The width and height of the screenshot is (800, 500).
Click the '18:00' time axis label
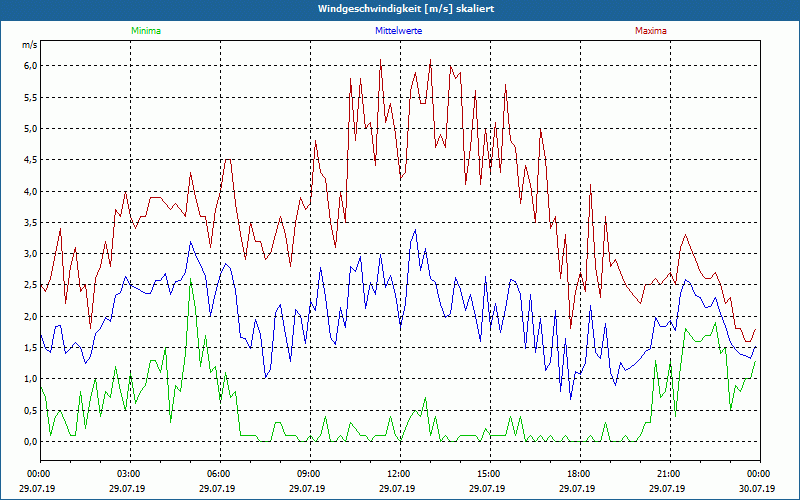pyautogui.click(x=580, y=474)
